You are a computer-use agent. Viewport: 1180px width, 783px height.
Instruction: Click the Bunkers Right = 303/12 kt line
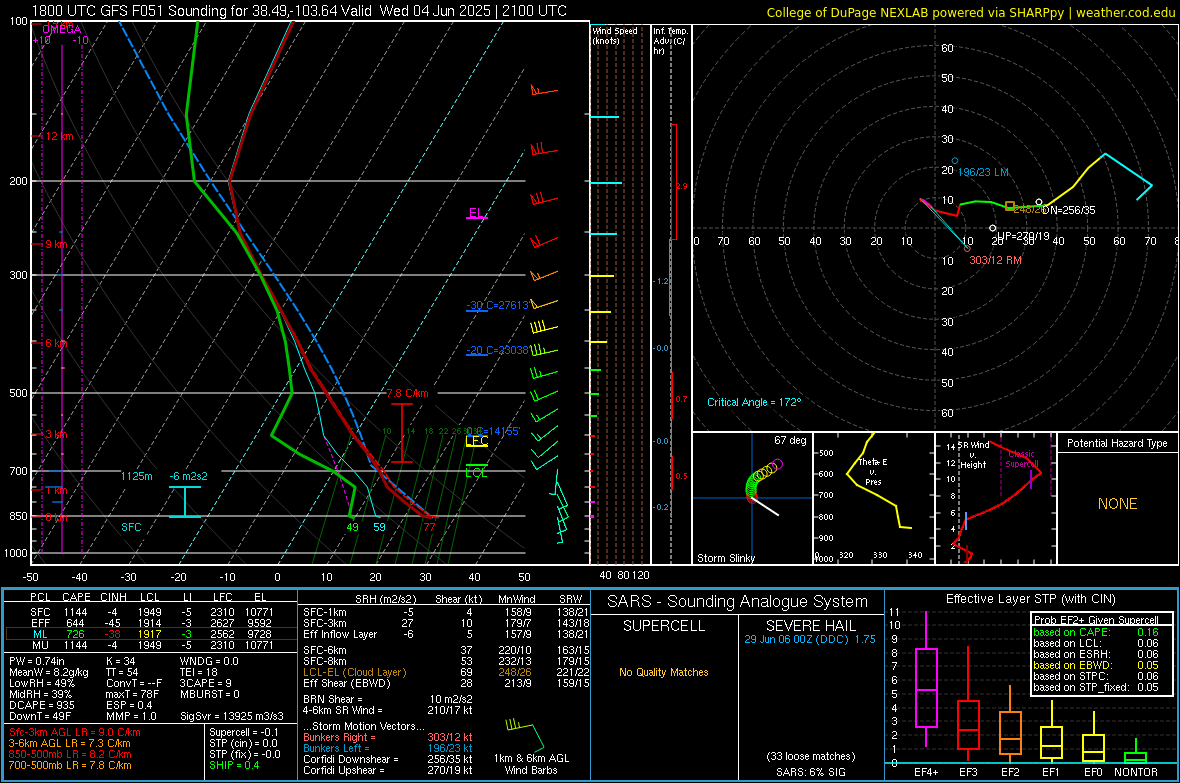click(x=388, y=737)
